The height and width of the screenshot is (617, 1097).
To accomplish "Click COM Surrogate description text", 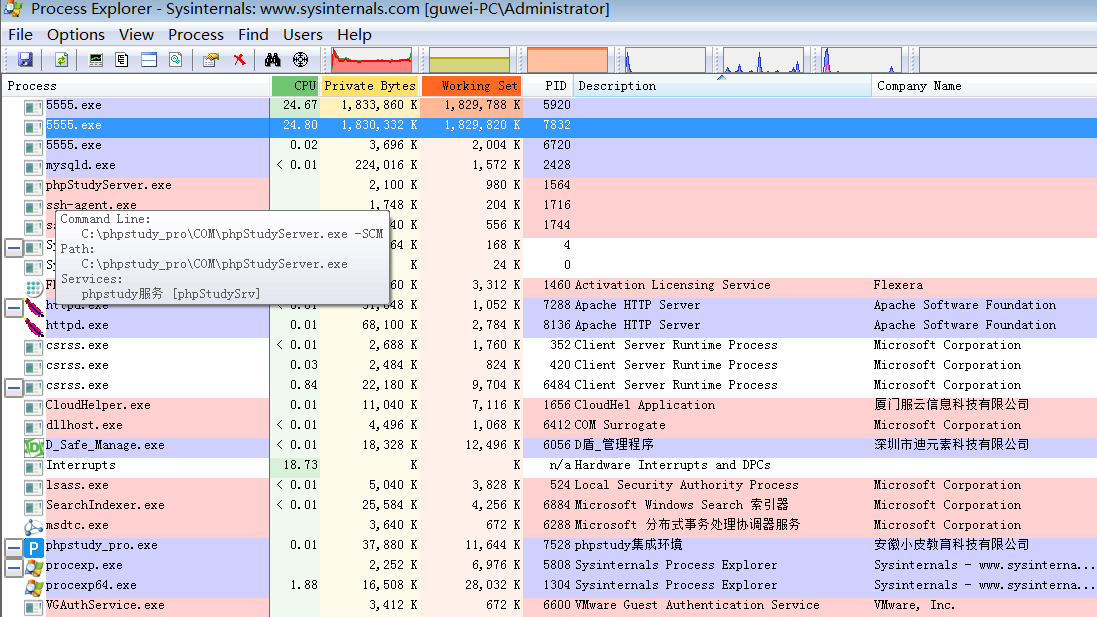I will coord(620,425).
